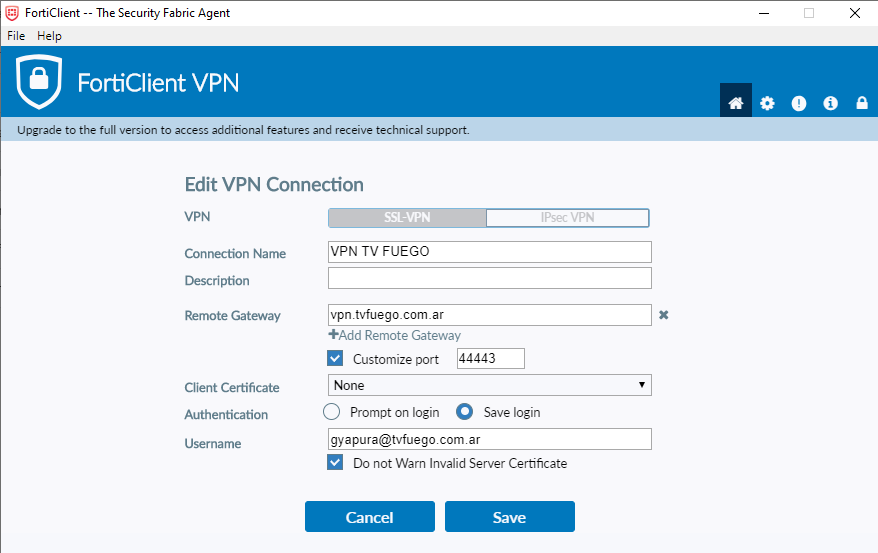Focus the empty Description field

point(489,278)
